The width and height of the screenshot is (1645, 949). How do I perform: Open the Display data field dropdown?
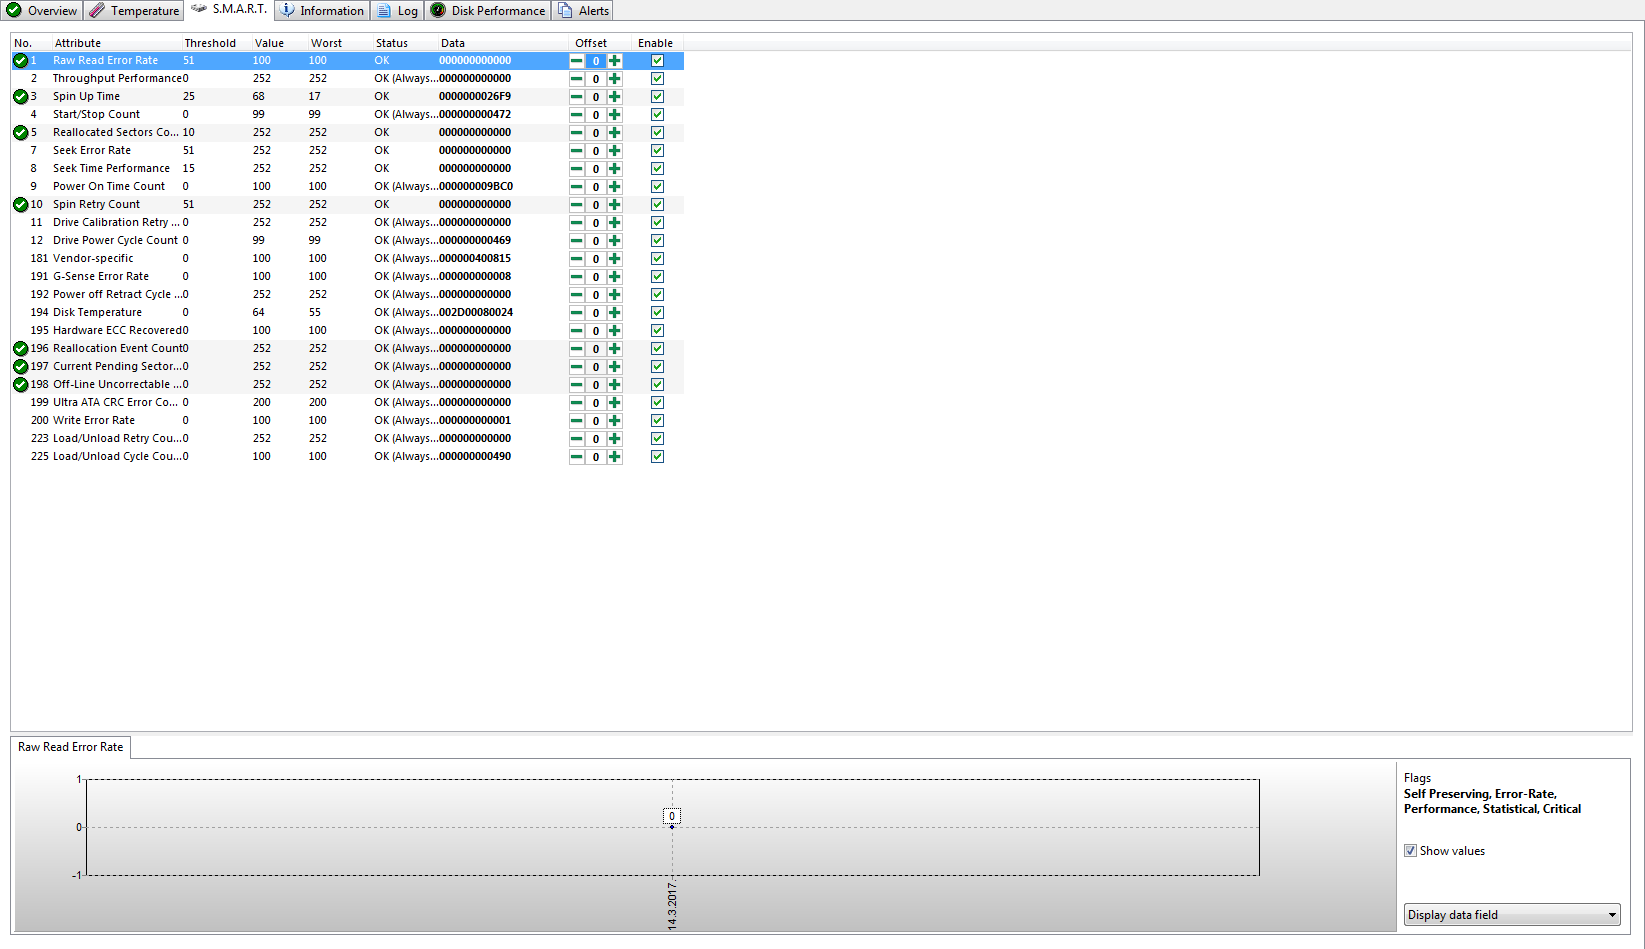[x=1511, y=915]
